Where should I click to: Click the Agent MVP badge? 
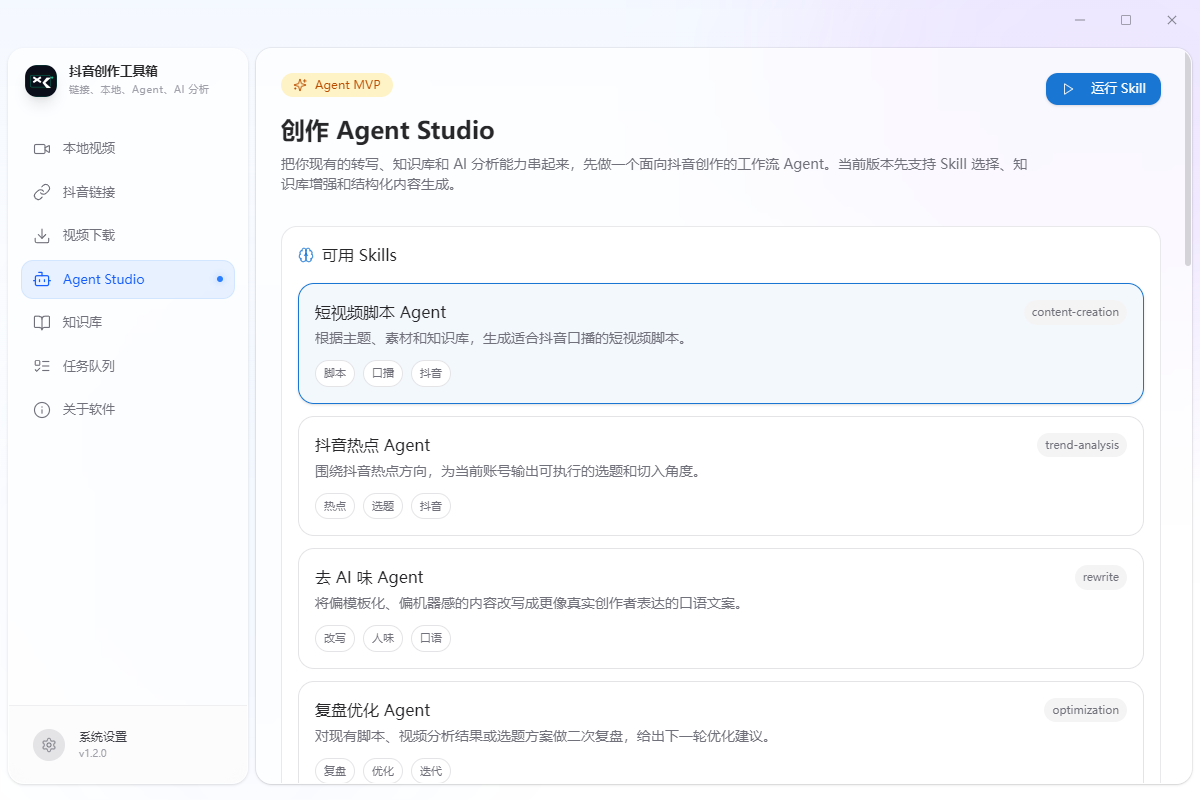point(337,85)
